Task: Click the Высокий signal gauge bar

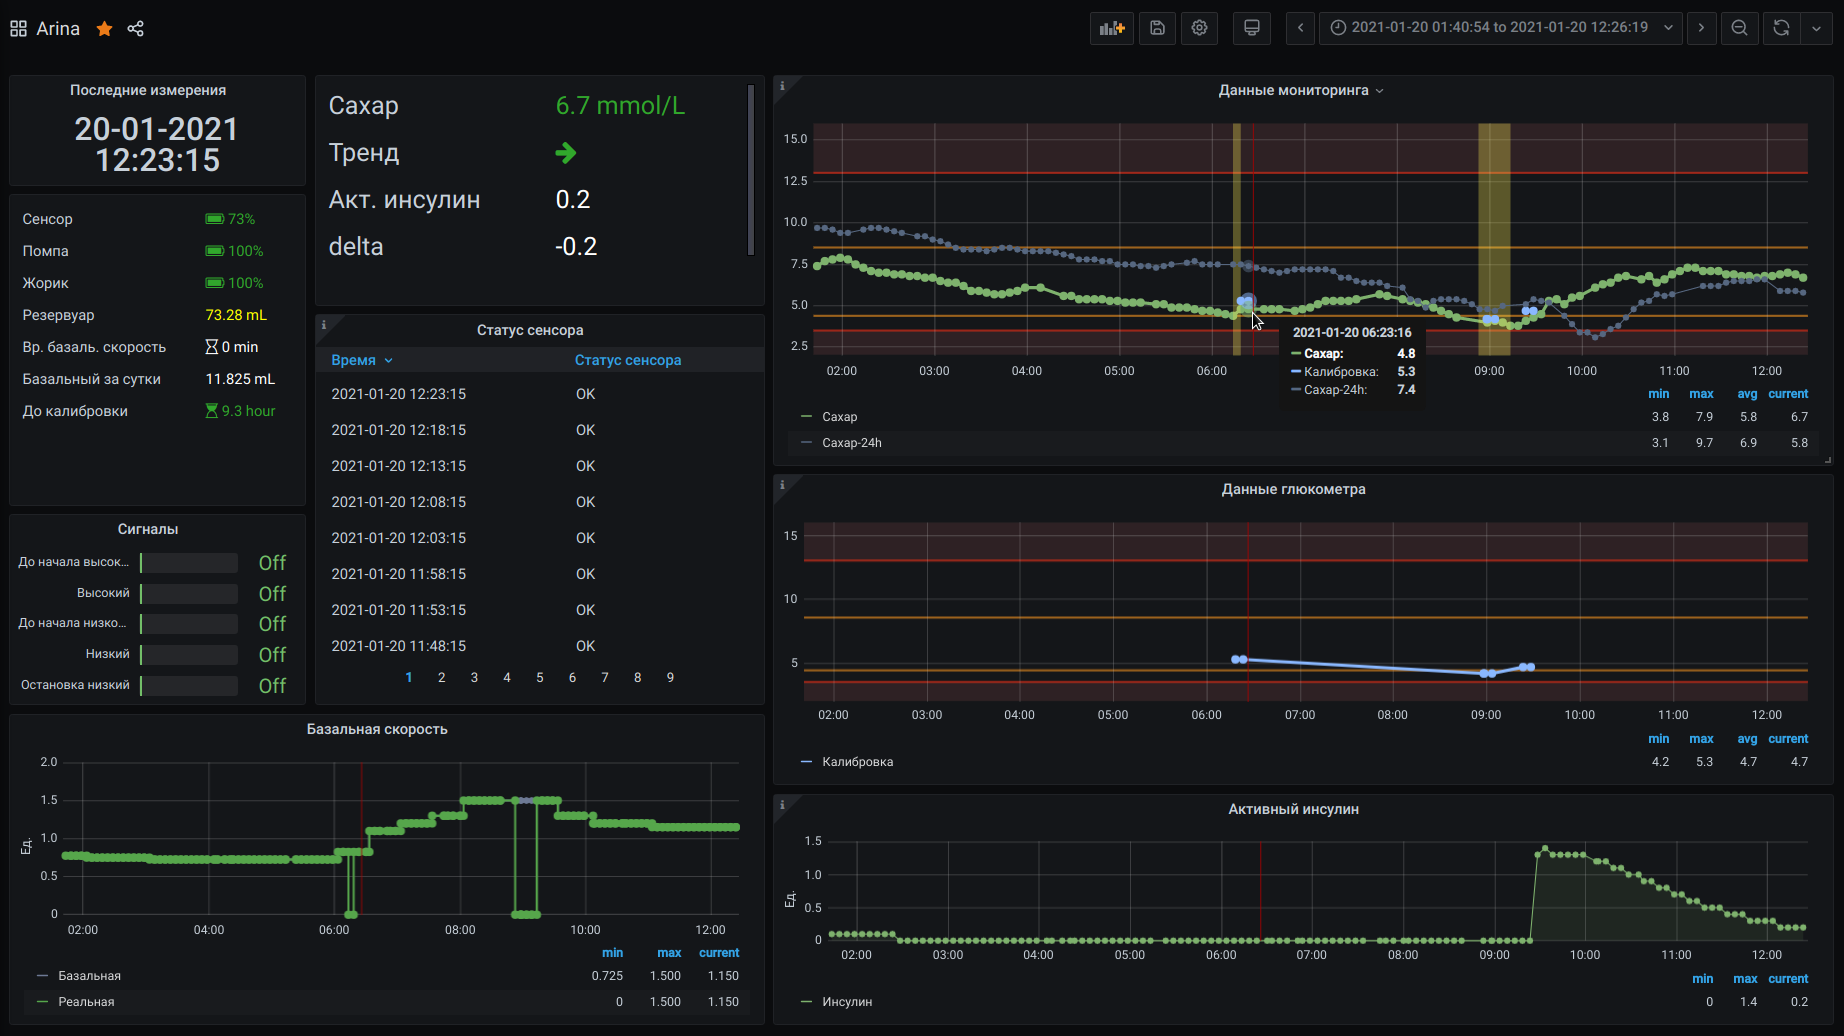Action: (189, 594)
